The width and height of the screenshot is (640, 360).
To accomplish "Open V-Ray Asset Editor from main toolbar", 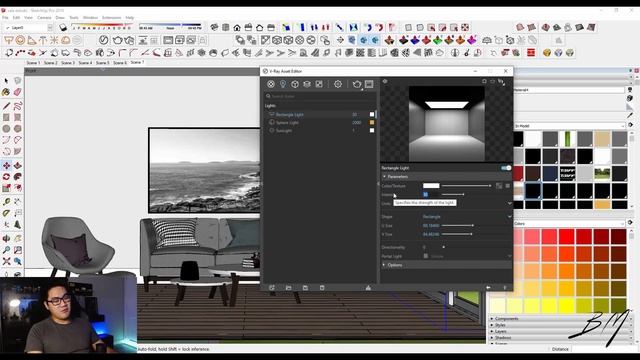I will 104,40.
